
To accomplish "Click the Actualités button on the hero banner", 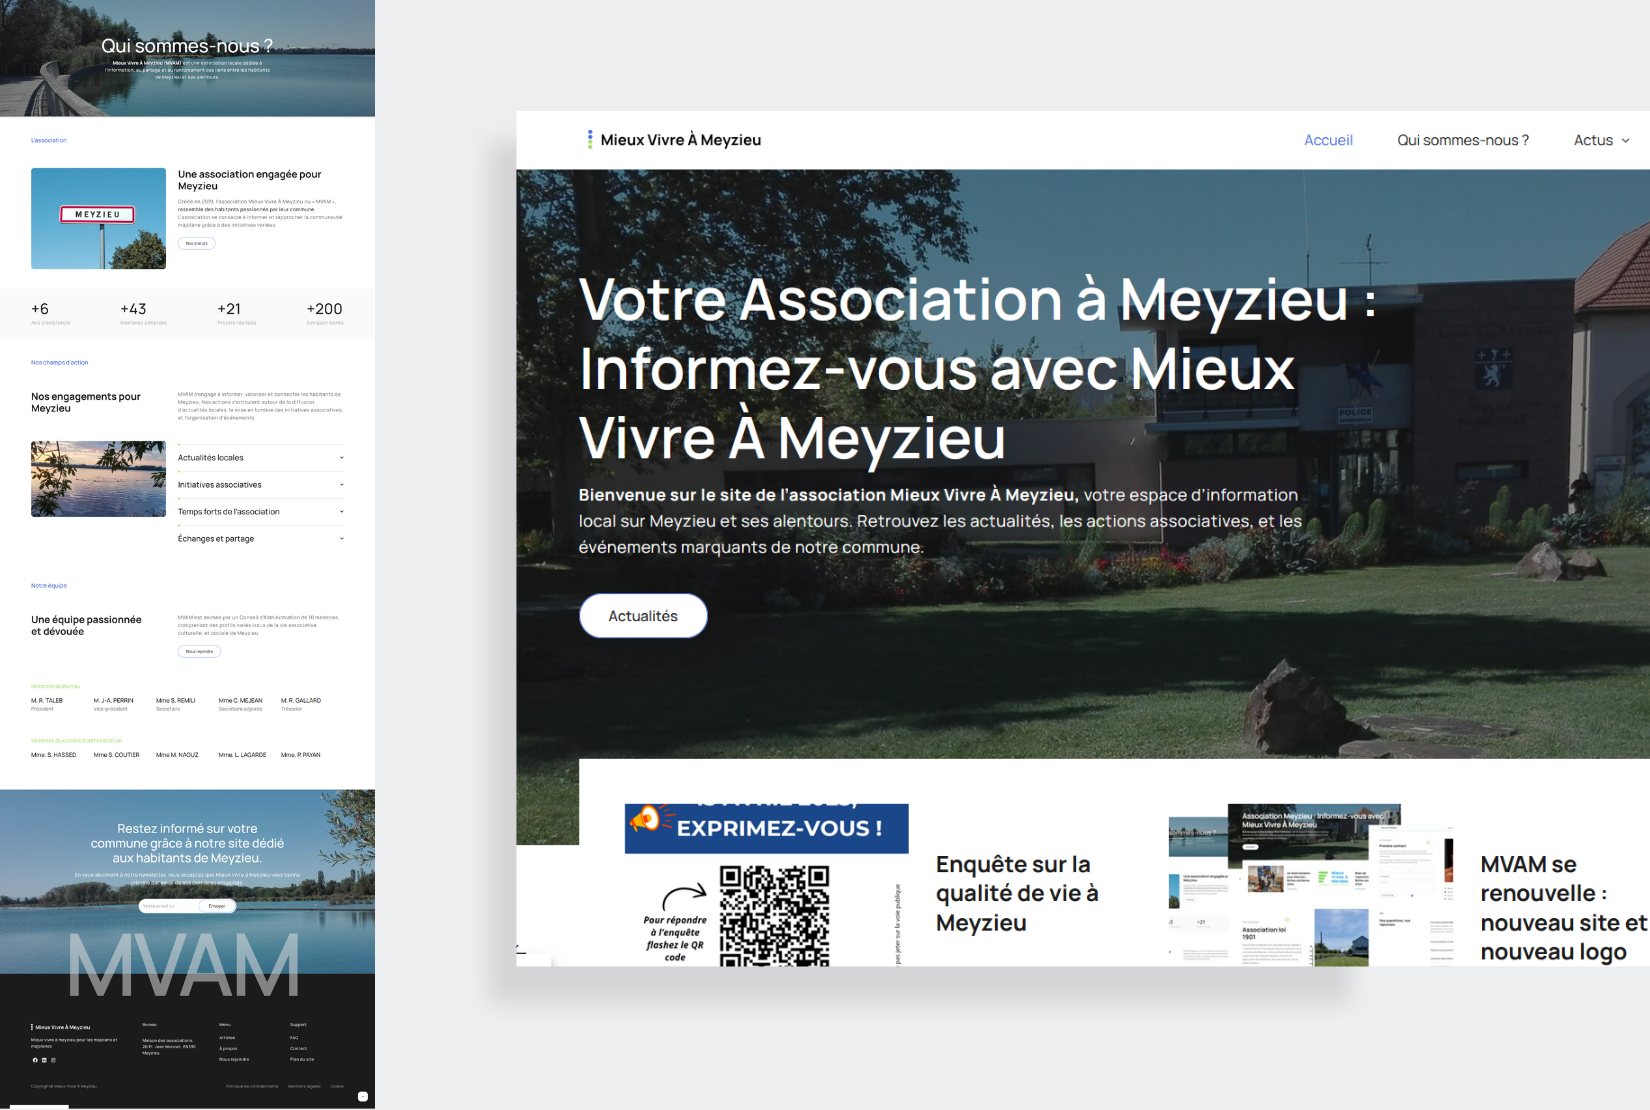I will 643,615.
